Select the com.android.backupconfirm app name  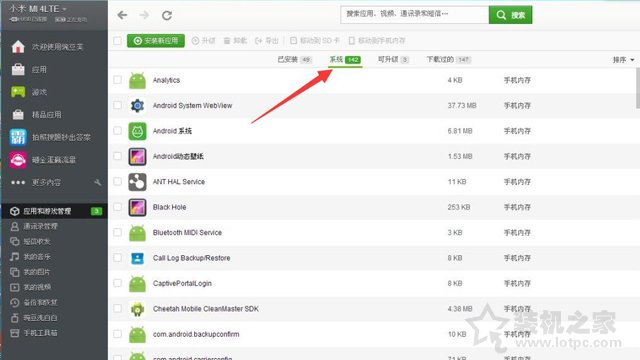pyautogui.click(x=196, y=334)
